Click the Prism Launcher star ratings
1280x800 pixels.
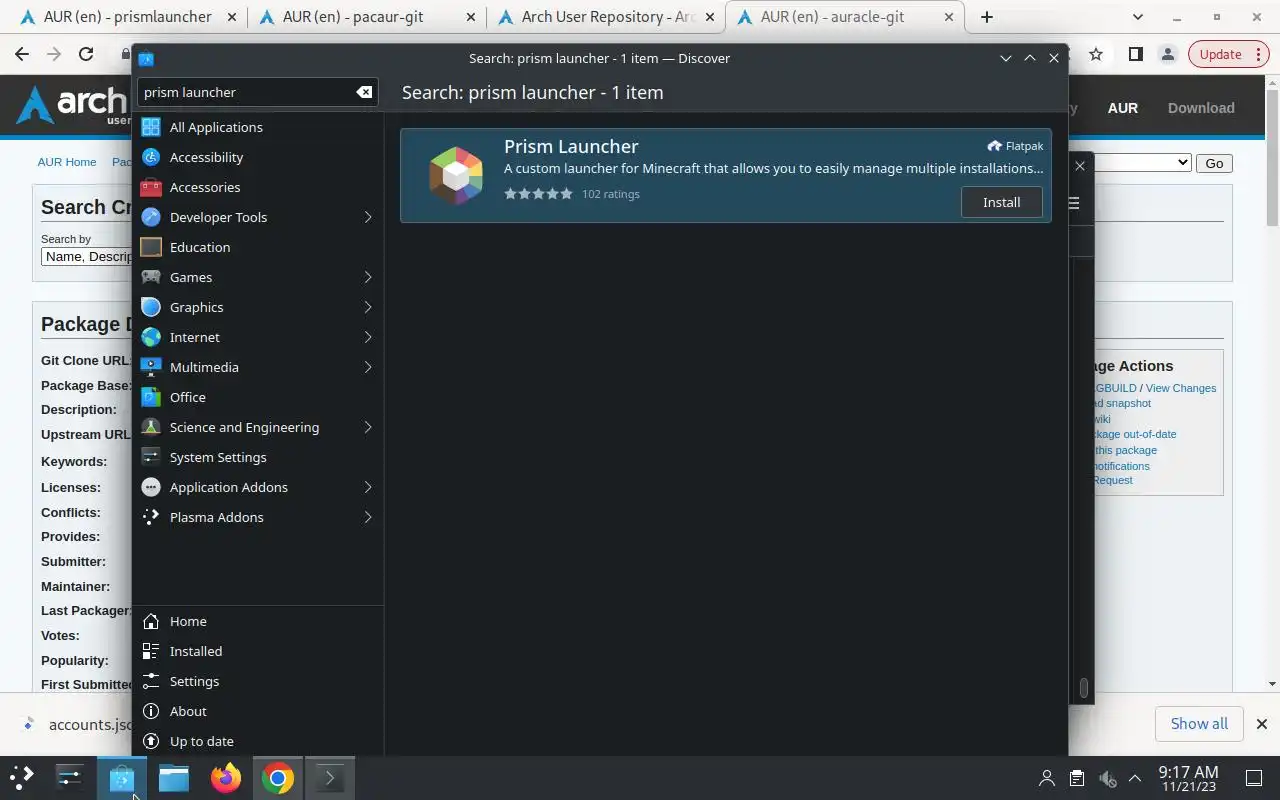pyautogui.click(x=538, y=194)
